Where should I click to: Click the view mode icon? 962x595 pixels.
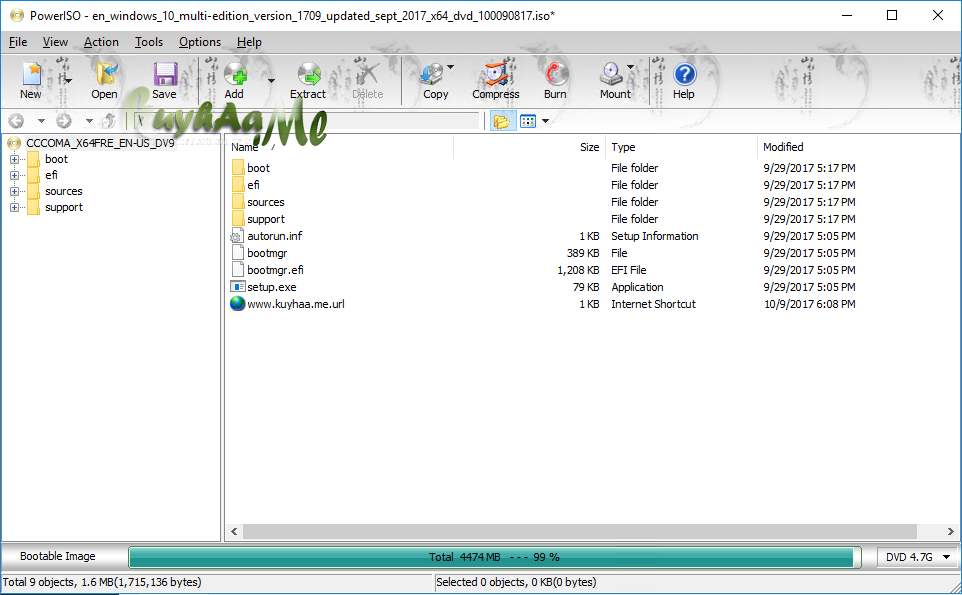click(x=528, y=121)
